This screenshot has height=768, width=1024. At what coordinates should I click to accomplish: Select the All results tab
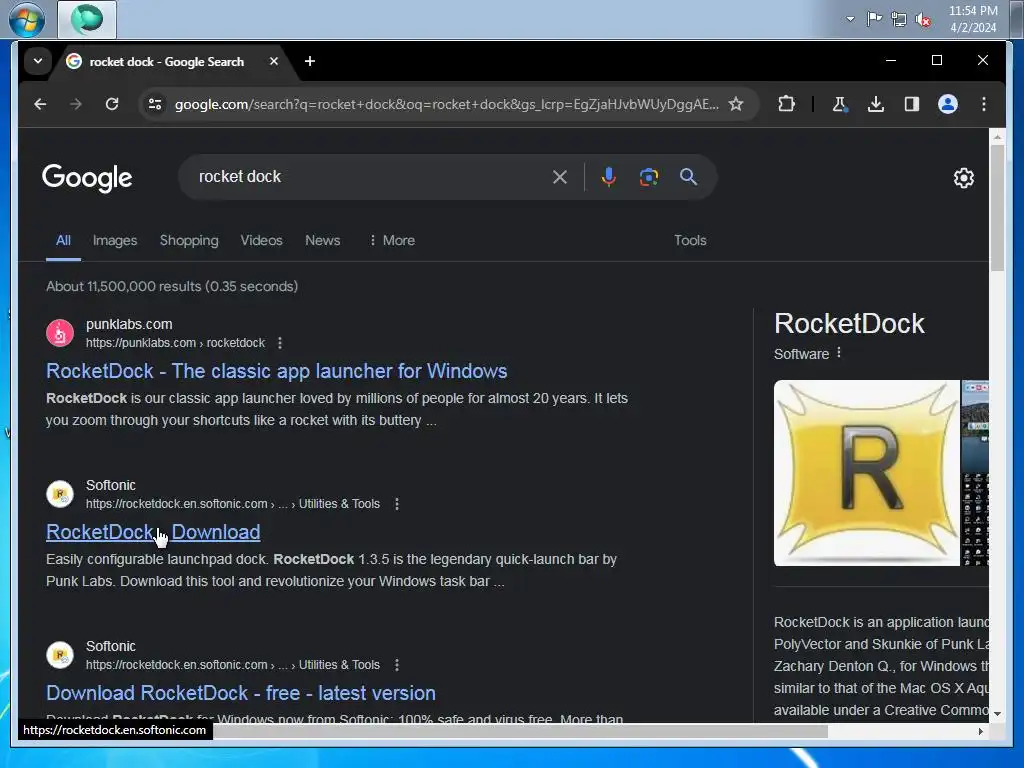point(63,240)
